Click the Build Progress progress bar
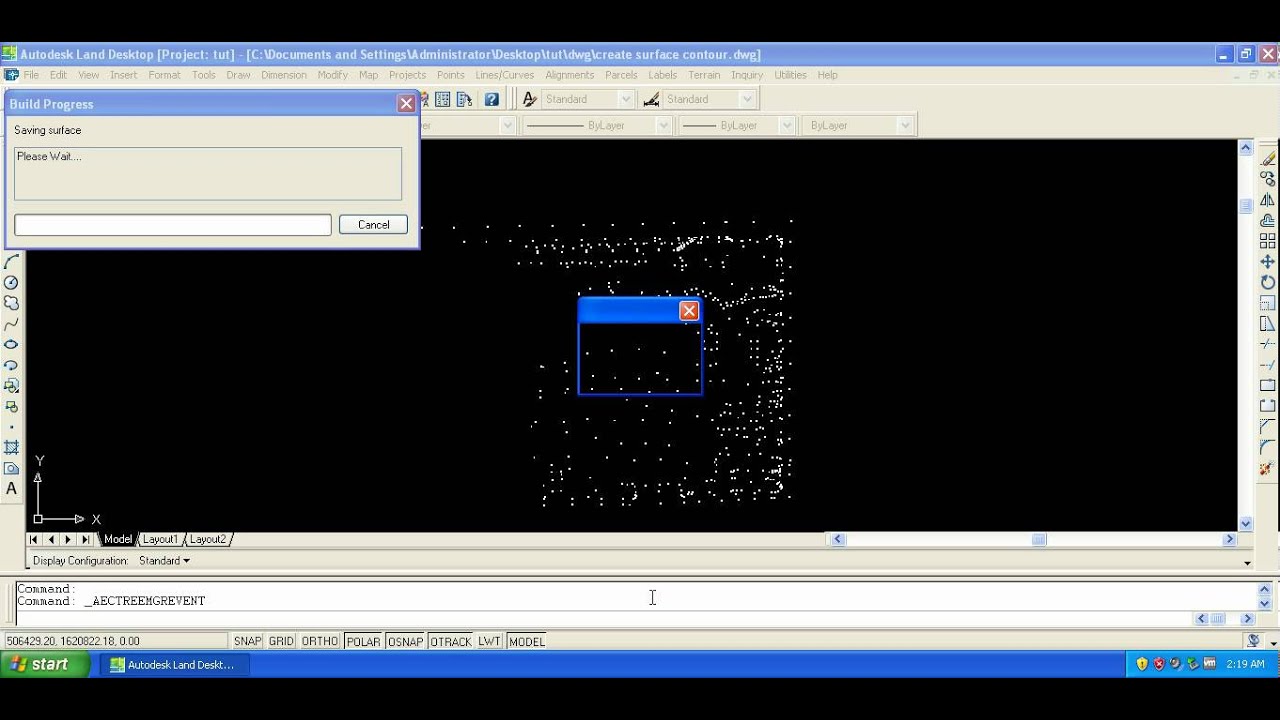 pos(173,225)
